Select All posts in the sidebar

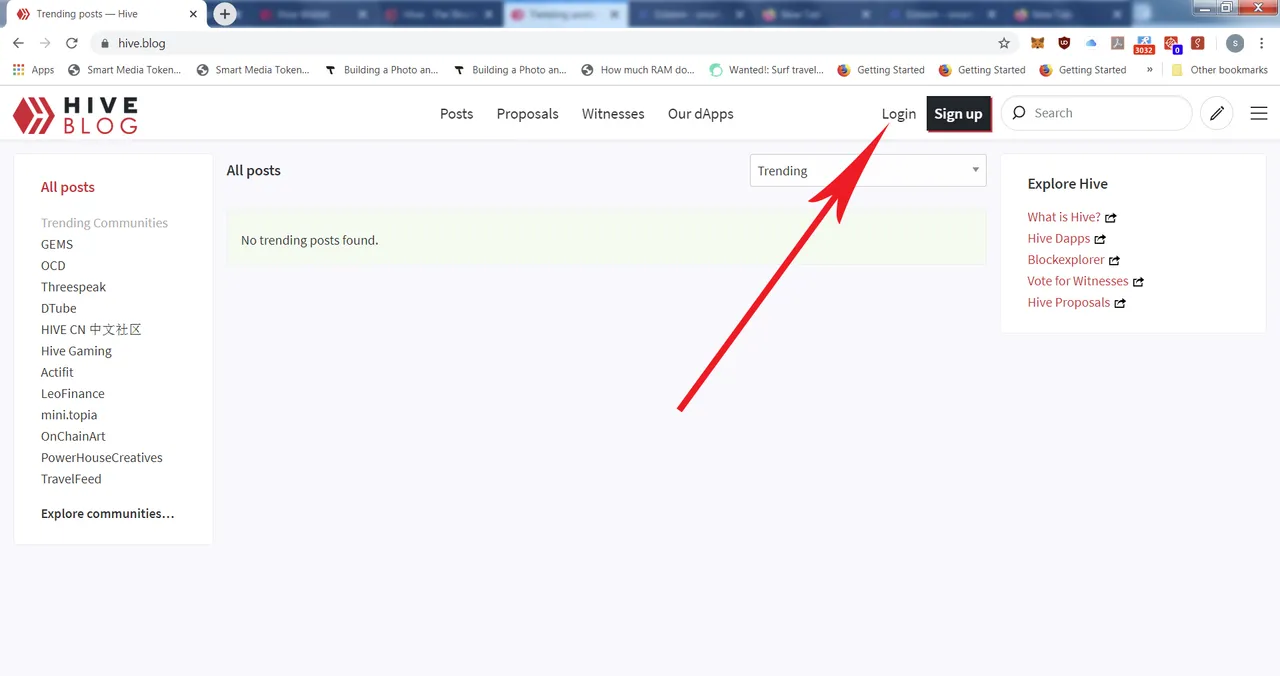point(68,187)
